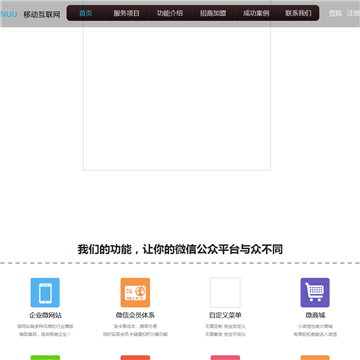The width and height of the screenshot is (360, 360).
Task: Click the first description line under 微商城
Action: tap(315, 326)
